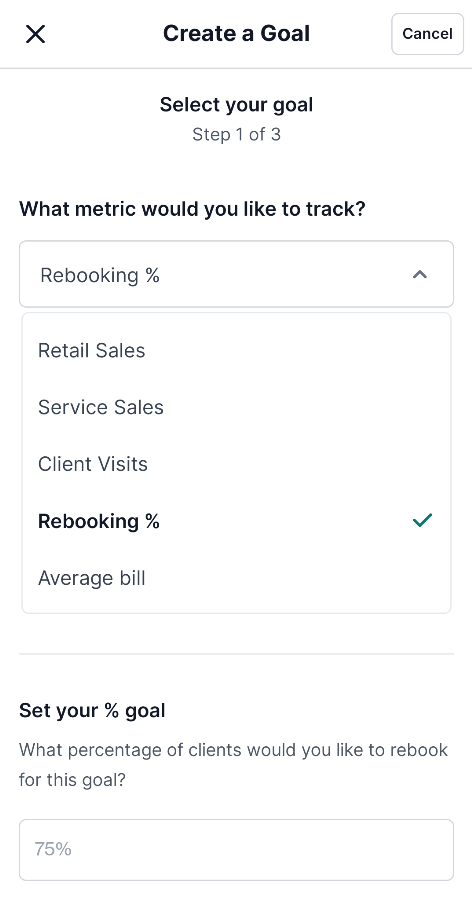472x916 pixels.
Task: Click the Rebooking % metric selector field
Action: tap(236, 274)
